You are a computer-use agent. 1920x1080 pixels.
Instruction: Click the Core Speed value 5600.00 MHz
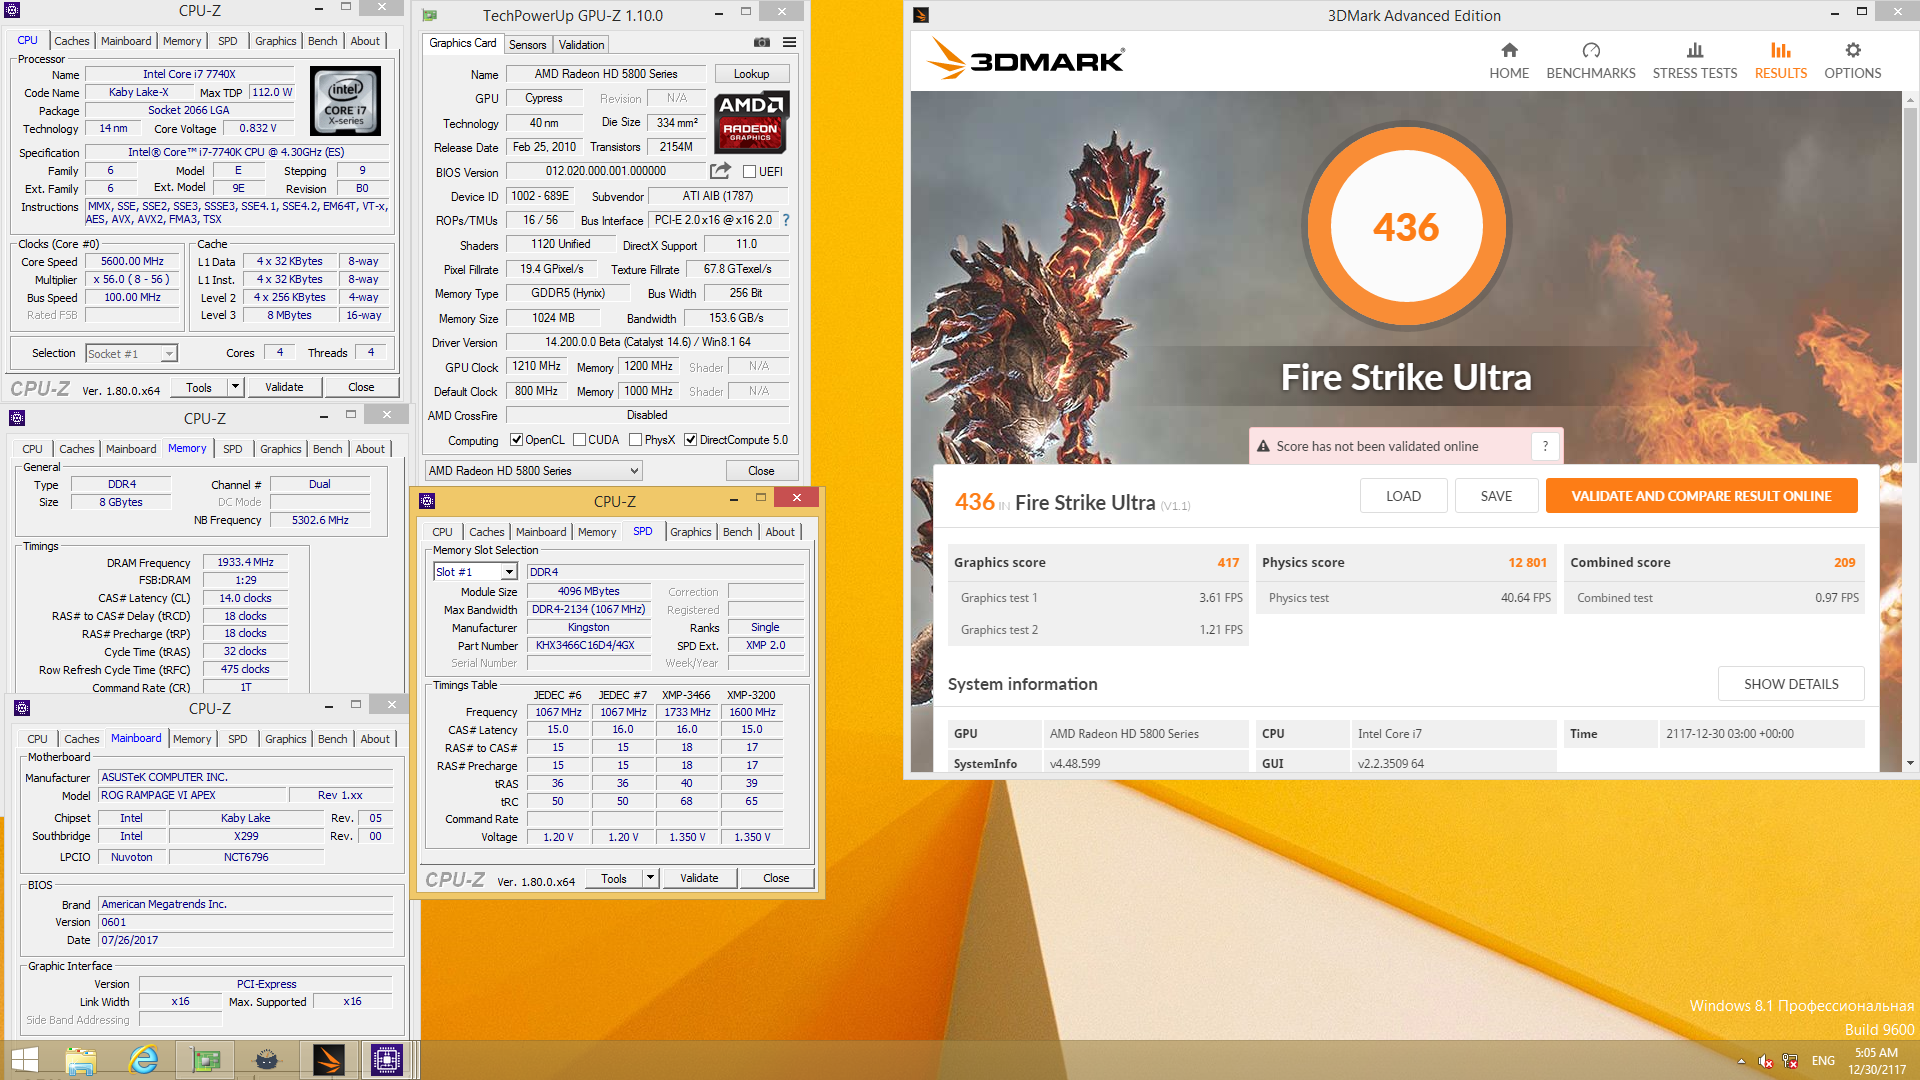[x=132, y=261]
